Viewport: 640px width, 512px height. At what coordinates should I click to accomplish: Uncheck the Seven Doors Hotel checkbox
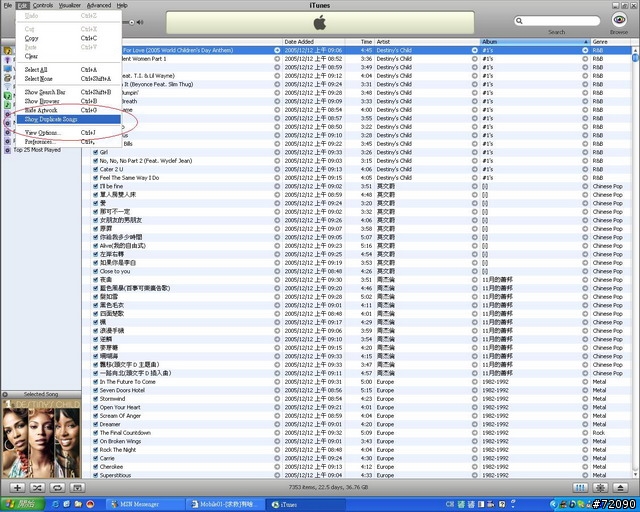[x=96, y=390]
